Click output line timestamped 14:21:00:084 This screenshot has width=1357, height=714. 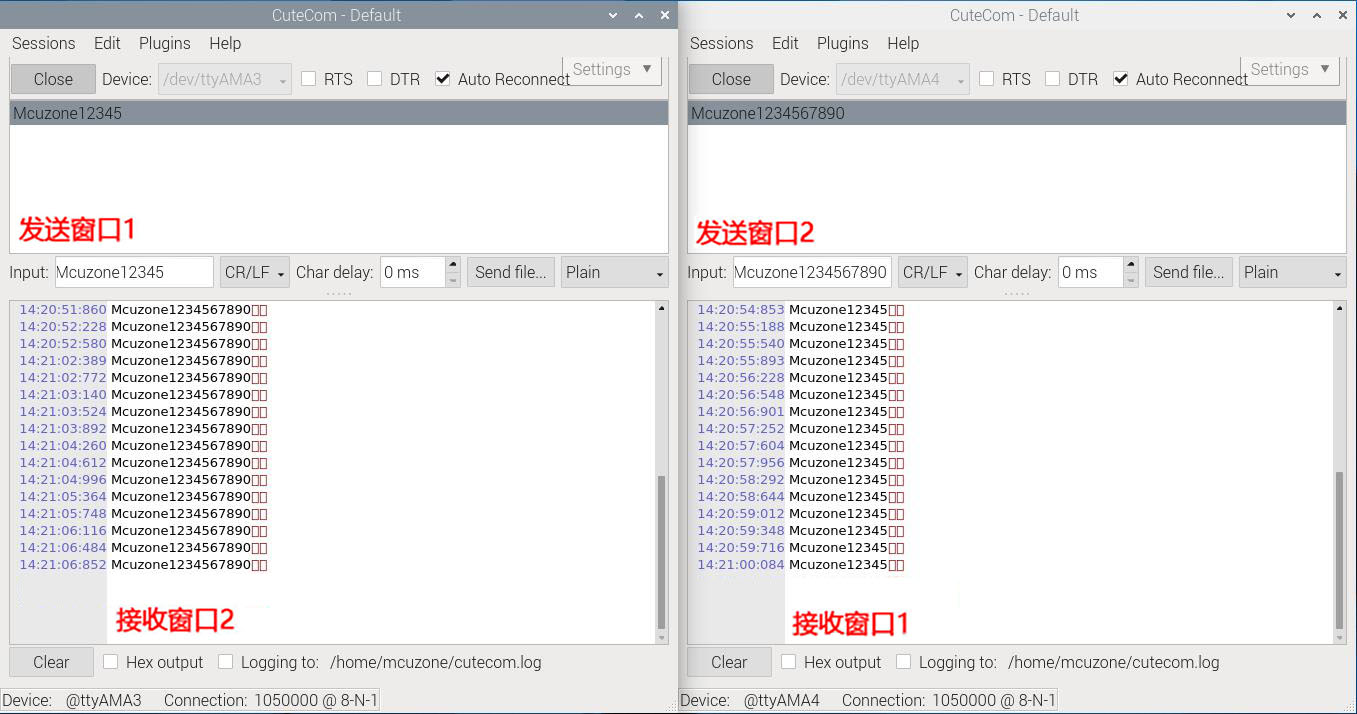800,565
